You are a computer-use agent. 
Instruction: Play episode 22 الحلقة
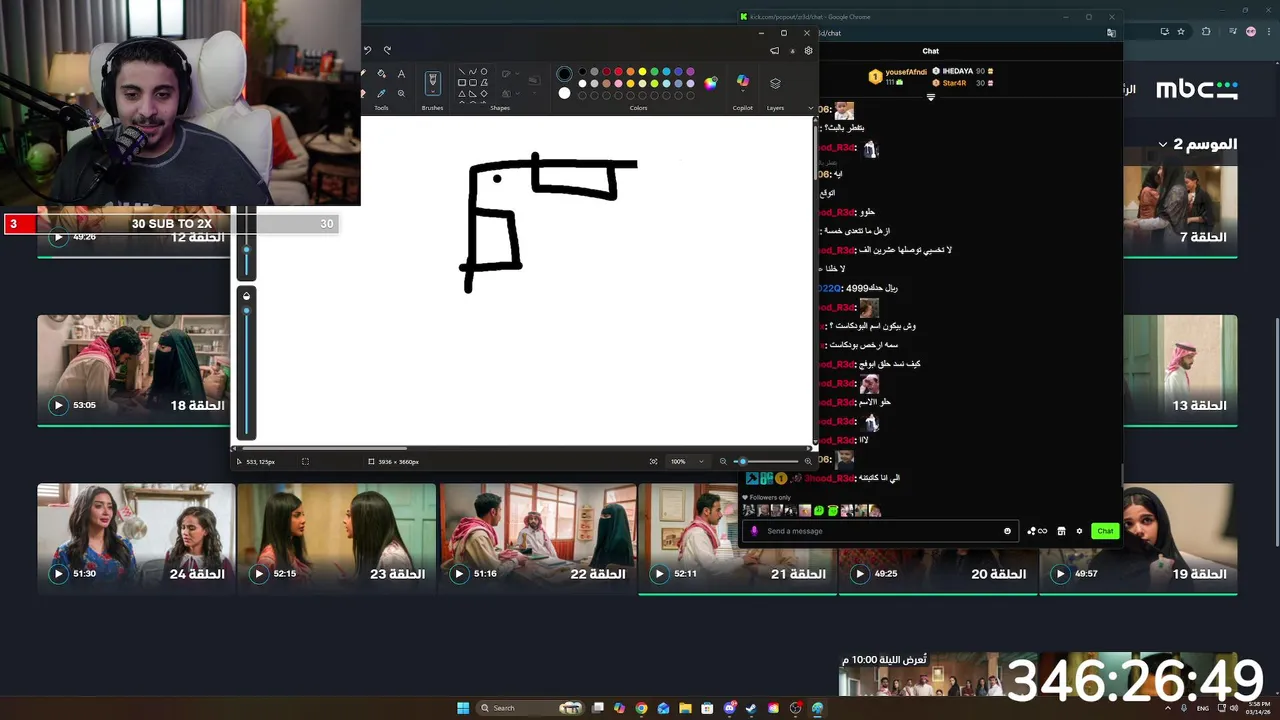coord(458,574)
